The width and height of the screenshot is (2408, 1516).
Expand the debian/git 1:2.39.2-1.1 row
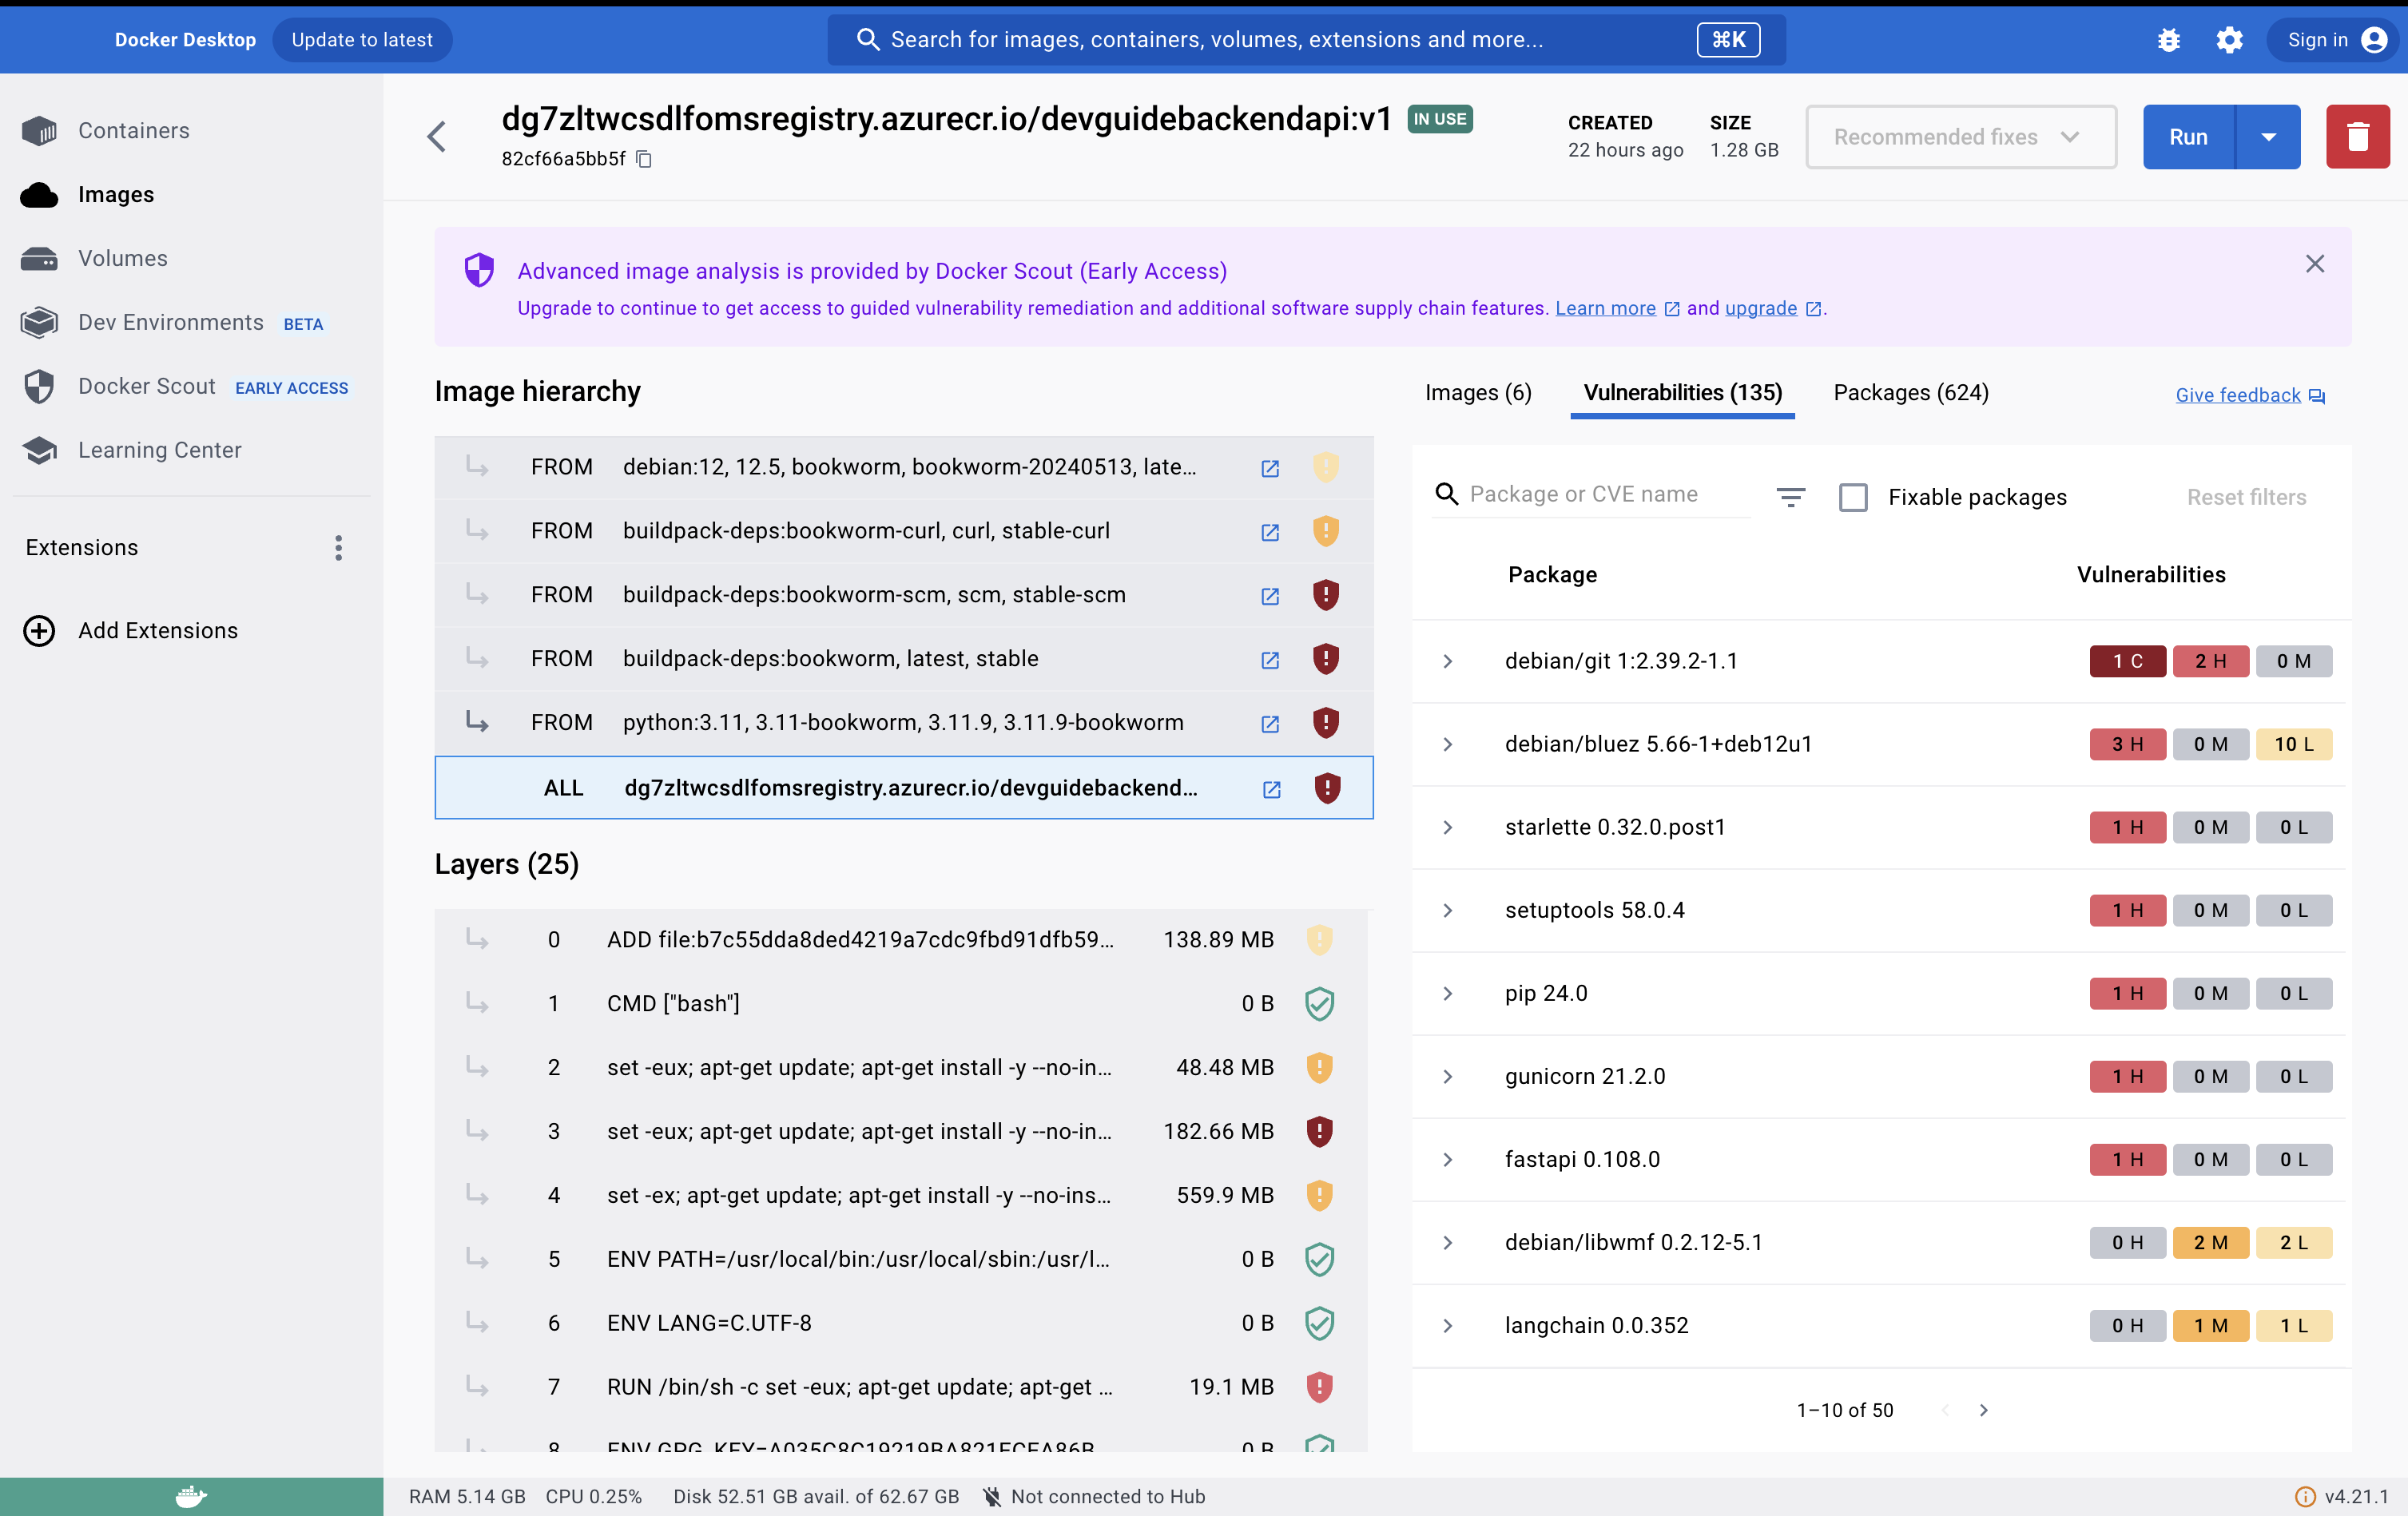[x=1447, y=661]
